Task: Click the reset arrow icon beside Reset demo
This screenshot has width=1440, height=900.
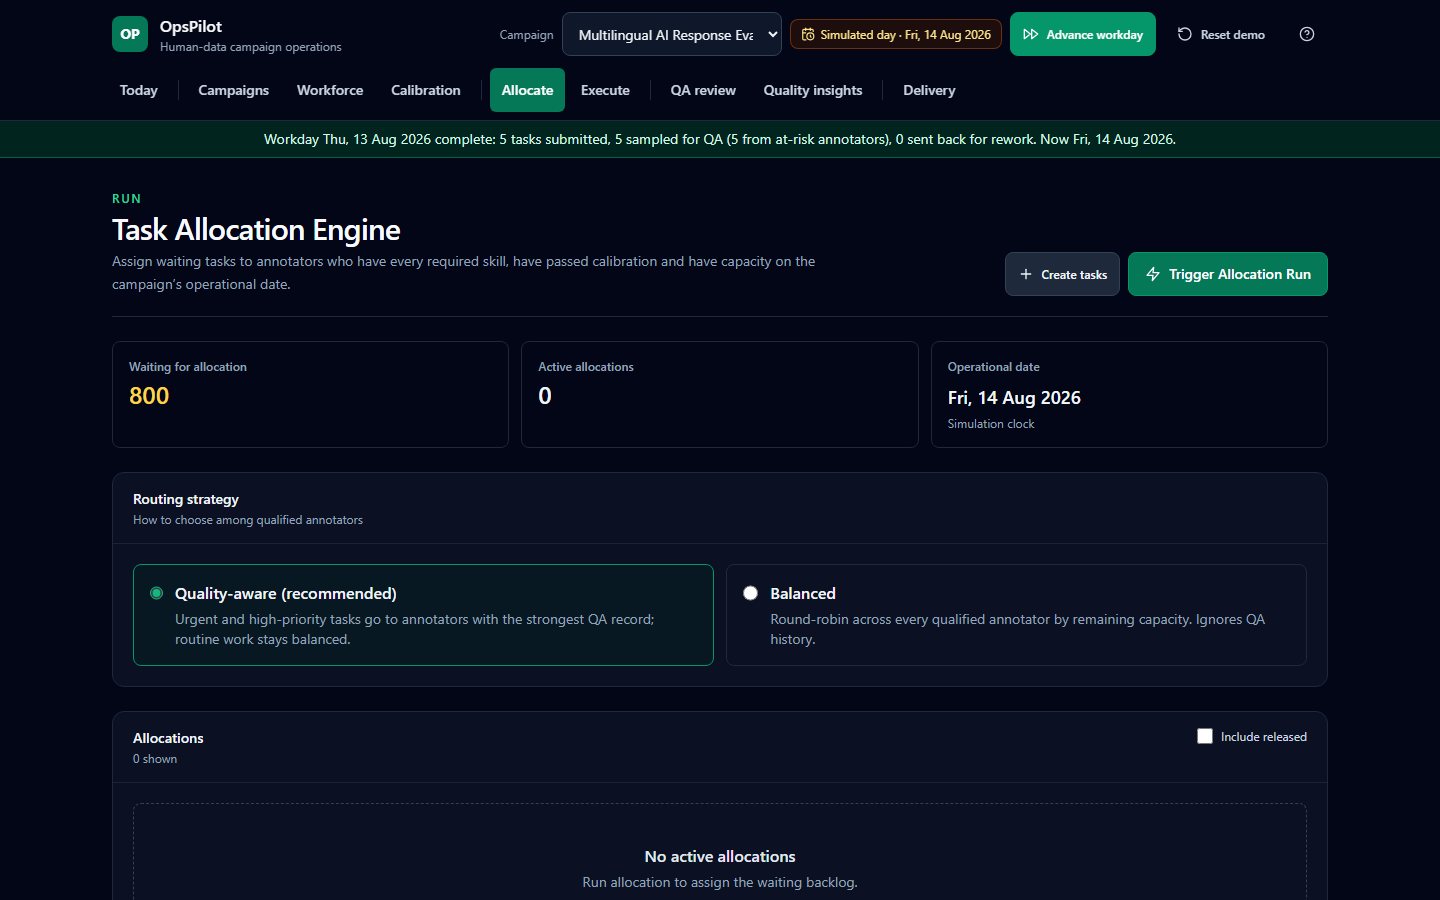Action: click(1185, 34)
